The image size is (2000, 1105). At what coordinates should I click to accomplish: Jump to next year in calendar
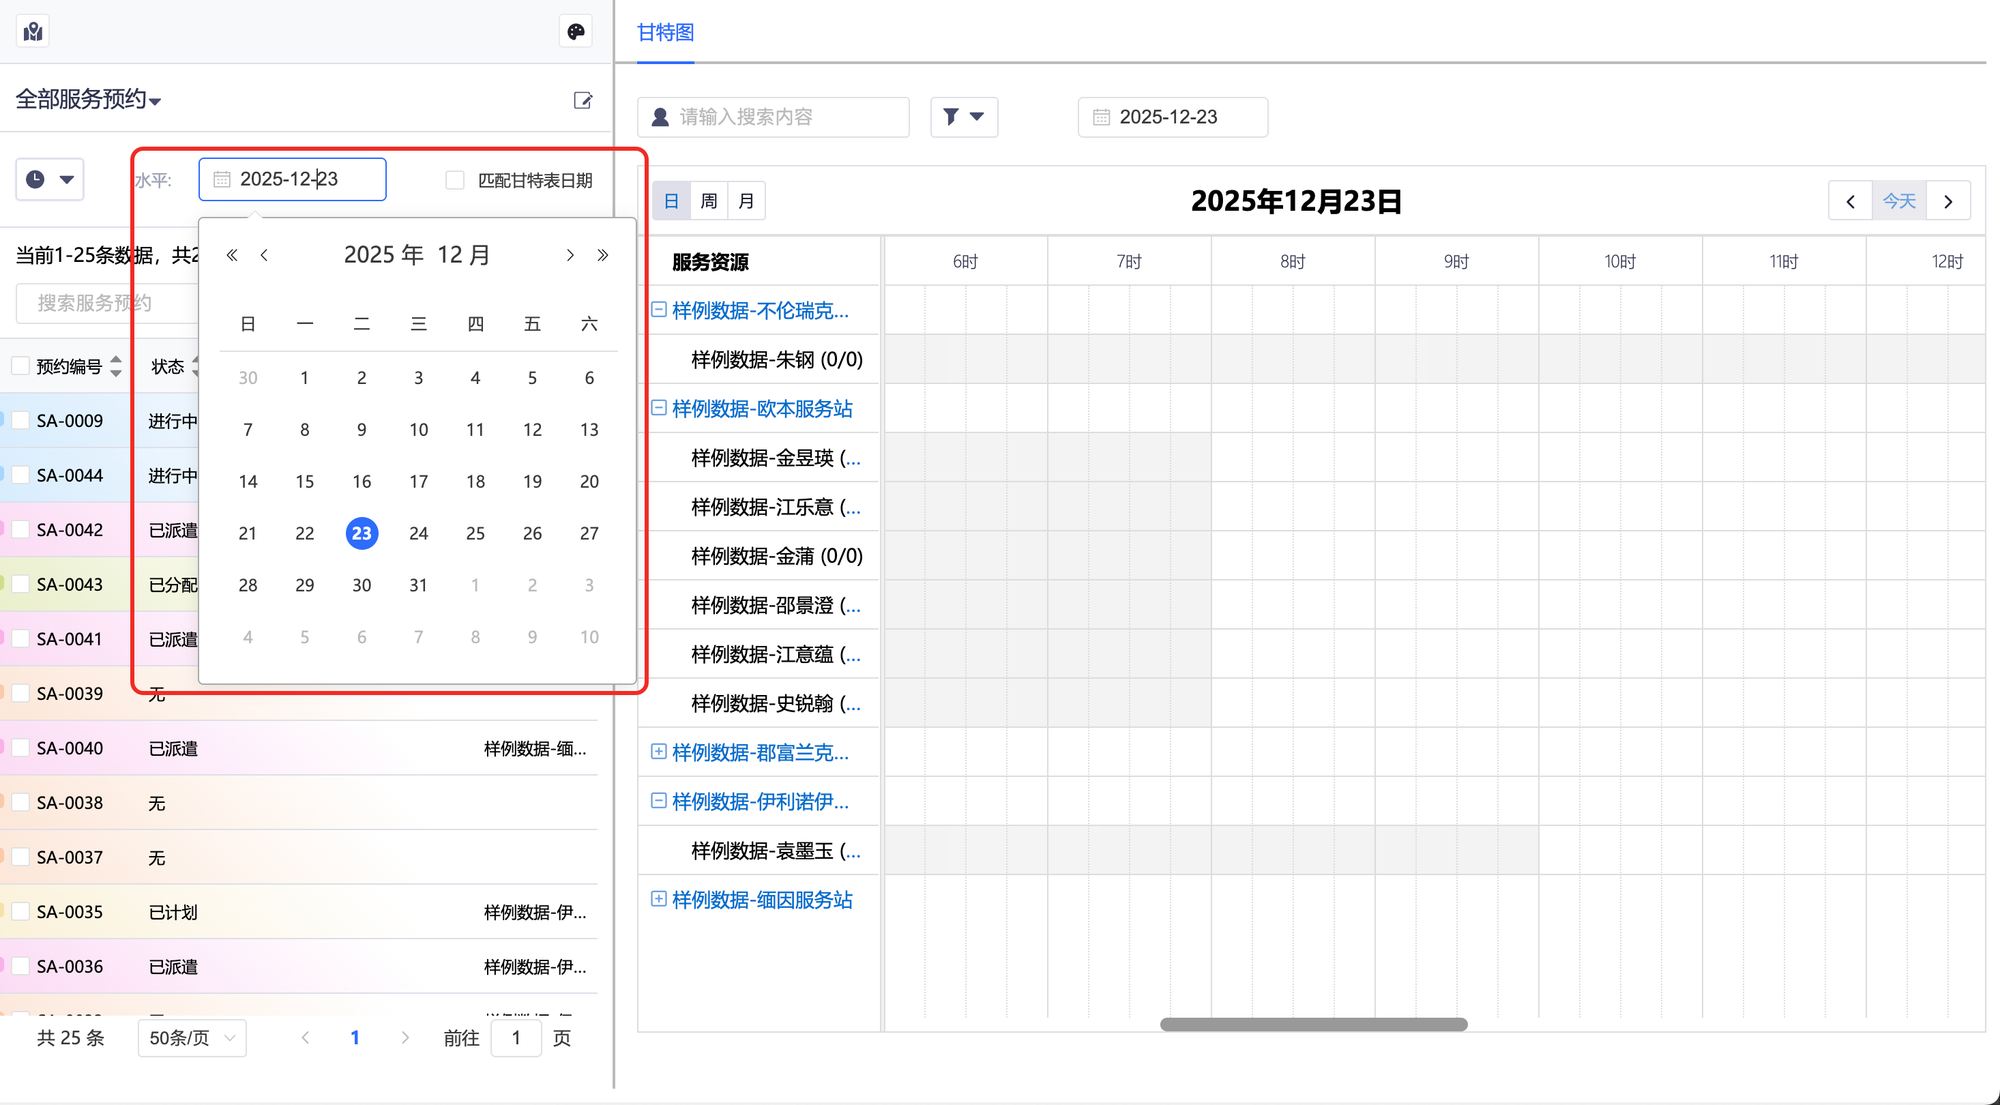(x=603, y=255)
